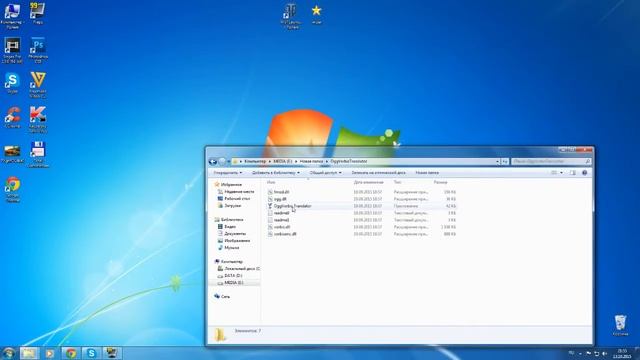640x360 pixels.
Task: Open the DATA (D:) drive in the sidebar
Action: (230, 276)
